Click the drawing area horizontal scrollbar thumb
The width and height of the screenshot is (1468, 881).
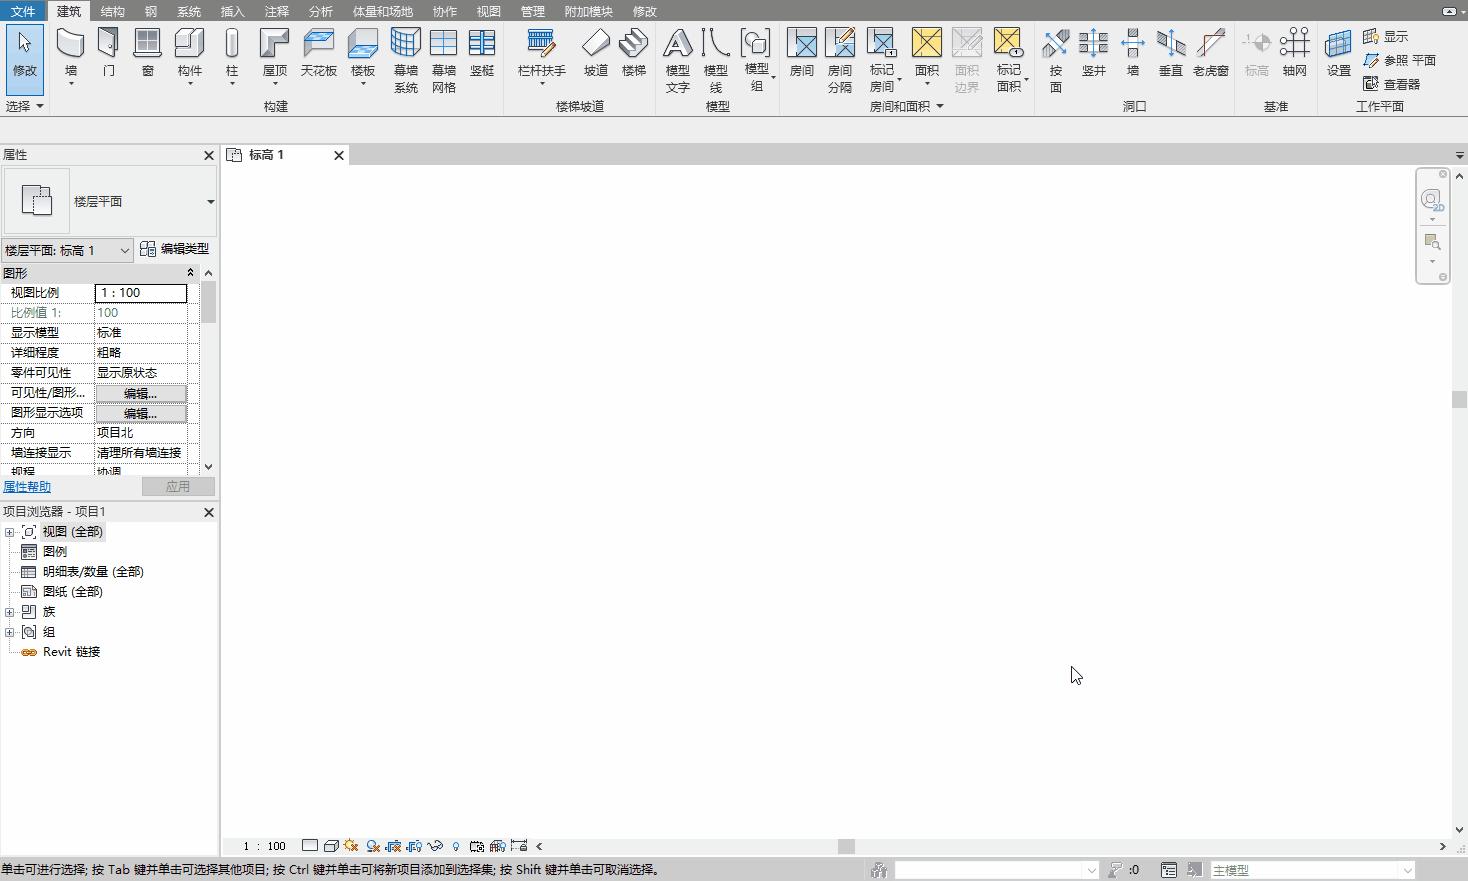846,846
